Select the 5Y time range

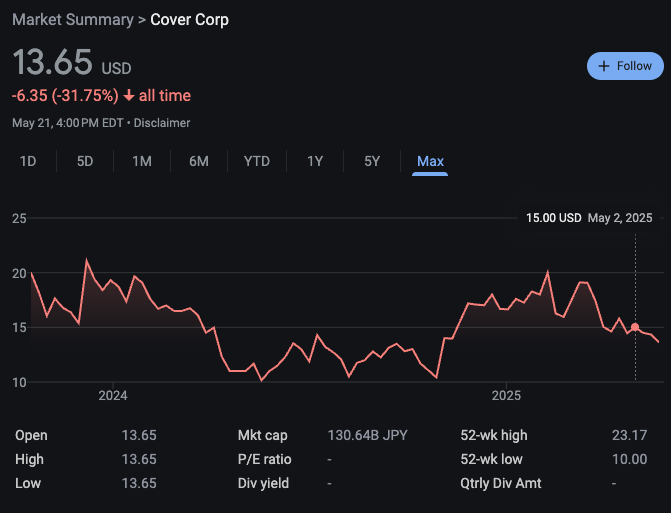tap(372, 161)
